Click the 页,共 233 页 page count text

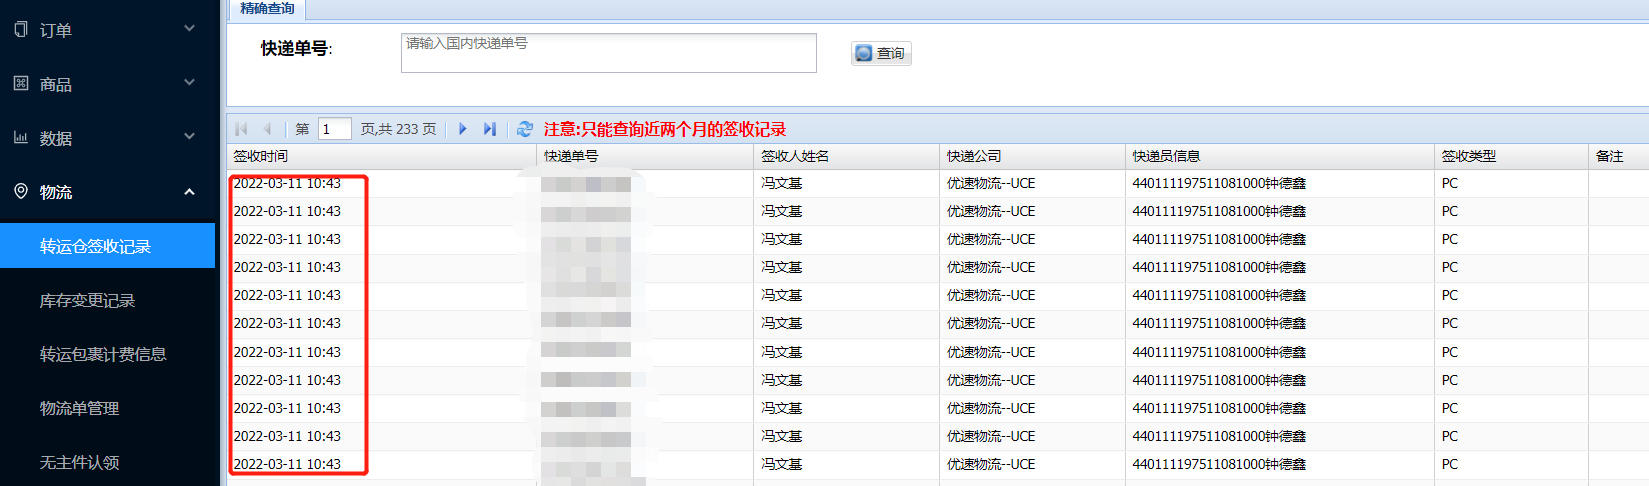click(x=398, y=129)
